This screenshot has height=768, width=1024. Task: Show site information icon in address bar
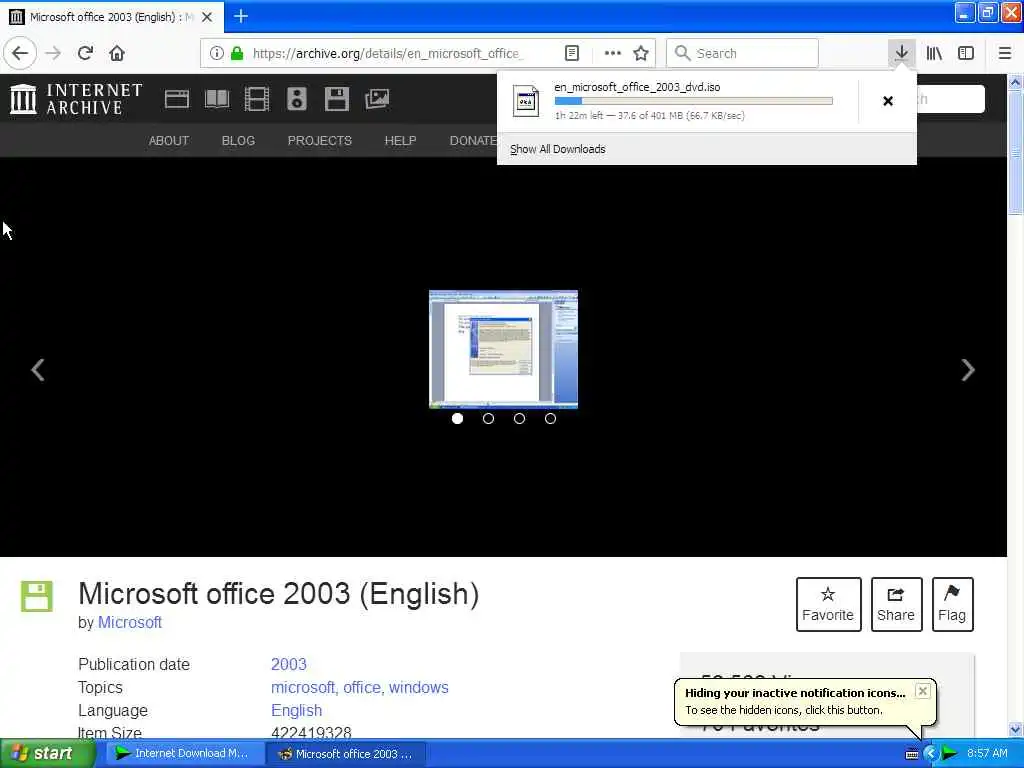[217, 54]
